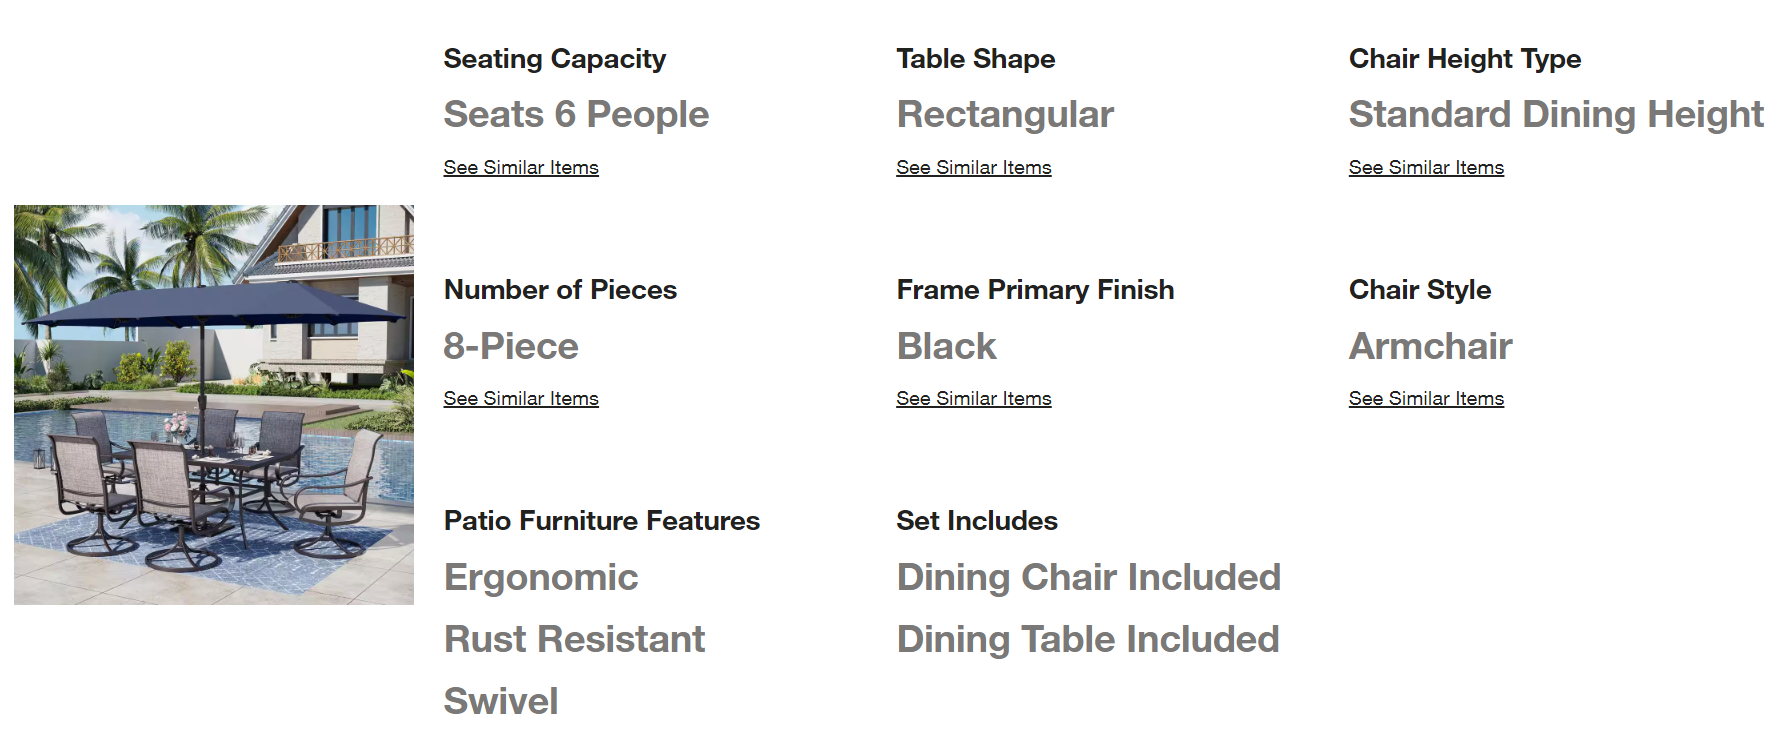Image resolution: width=1786 pixels, height=730 pixels.
Task: Click the Standard Dining Height value
Action: pyautogui.click(x=1556, y=115)
